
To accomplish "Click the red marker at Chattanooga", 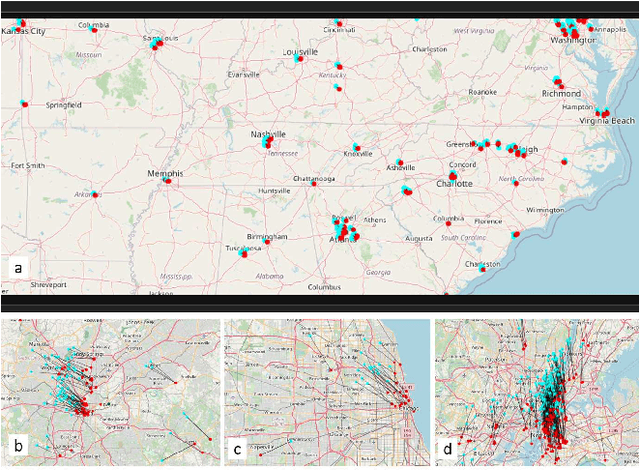I will pos(313,182).
